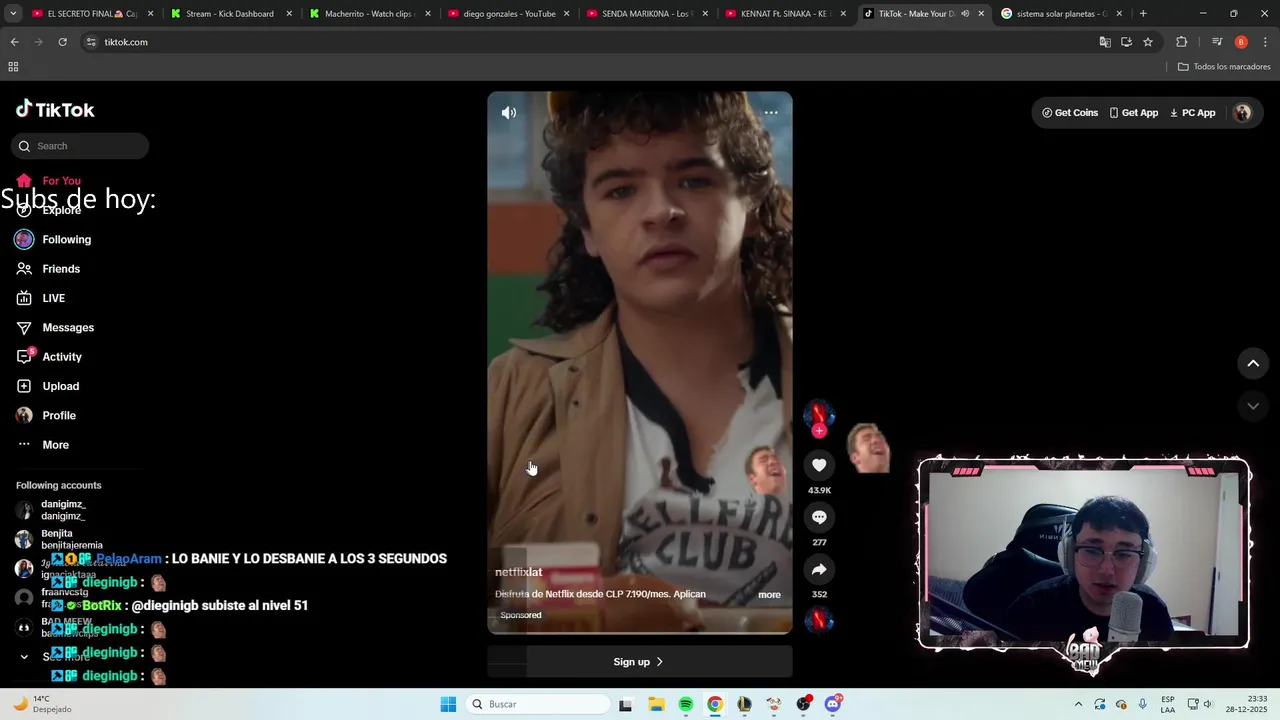This screenshot has width=1280, height=720.
Task: Open the sound disc at the video's bottom
Action: [x=819, y=620]
